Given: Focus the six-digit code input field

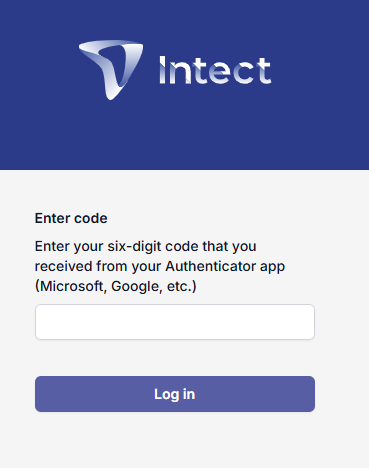Looking at the screenshot, I should point(175,322).
